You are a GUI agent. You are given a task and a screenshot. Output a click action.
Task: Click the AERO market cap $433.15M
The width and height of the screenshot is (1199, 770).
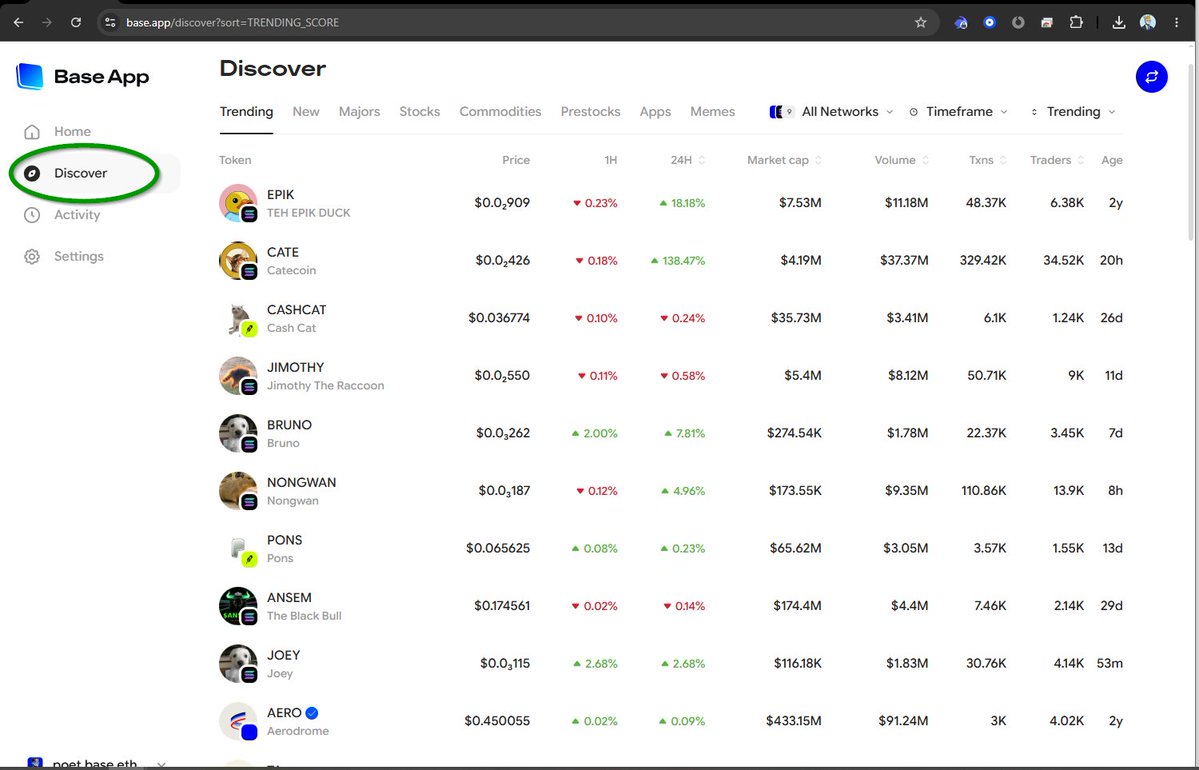(x=794, y=721)
